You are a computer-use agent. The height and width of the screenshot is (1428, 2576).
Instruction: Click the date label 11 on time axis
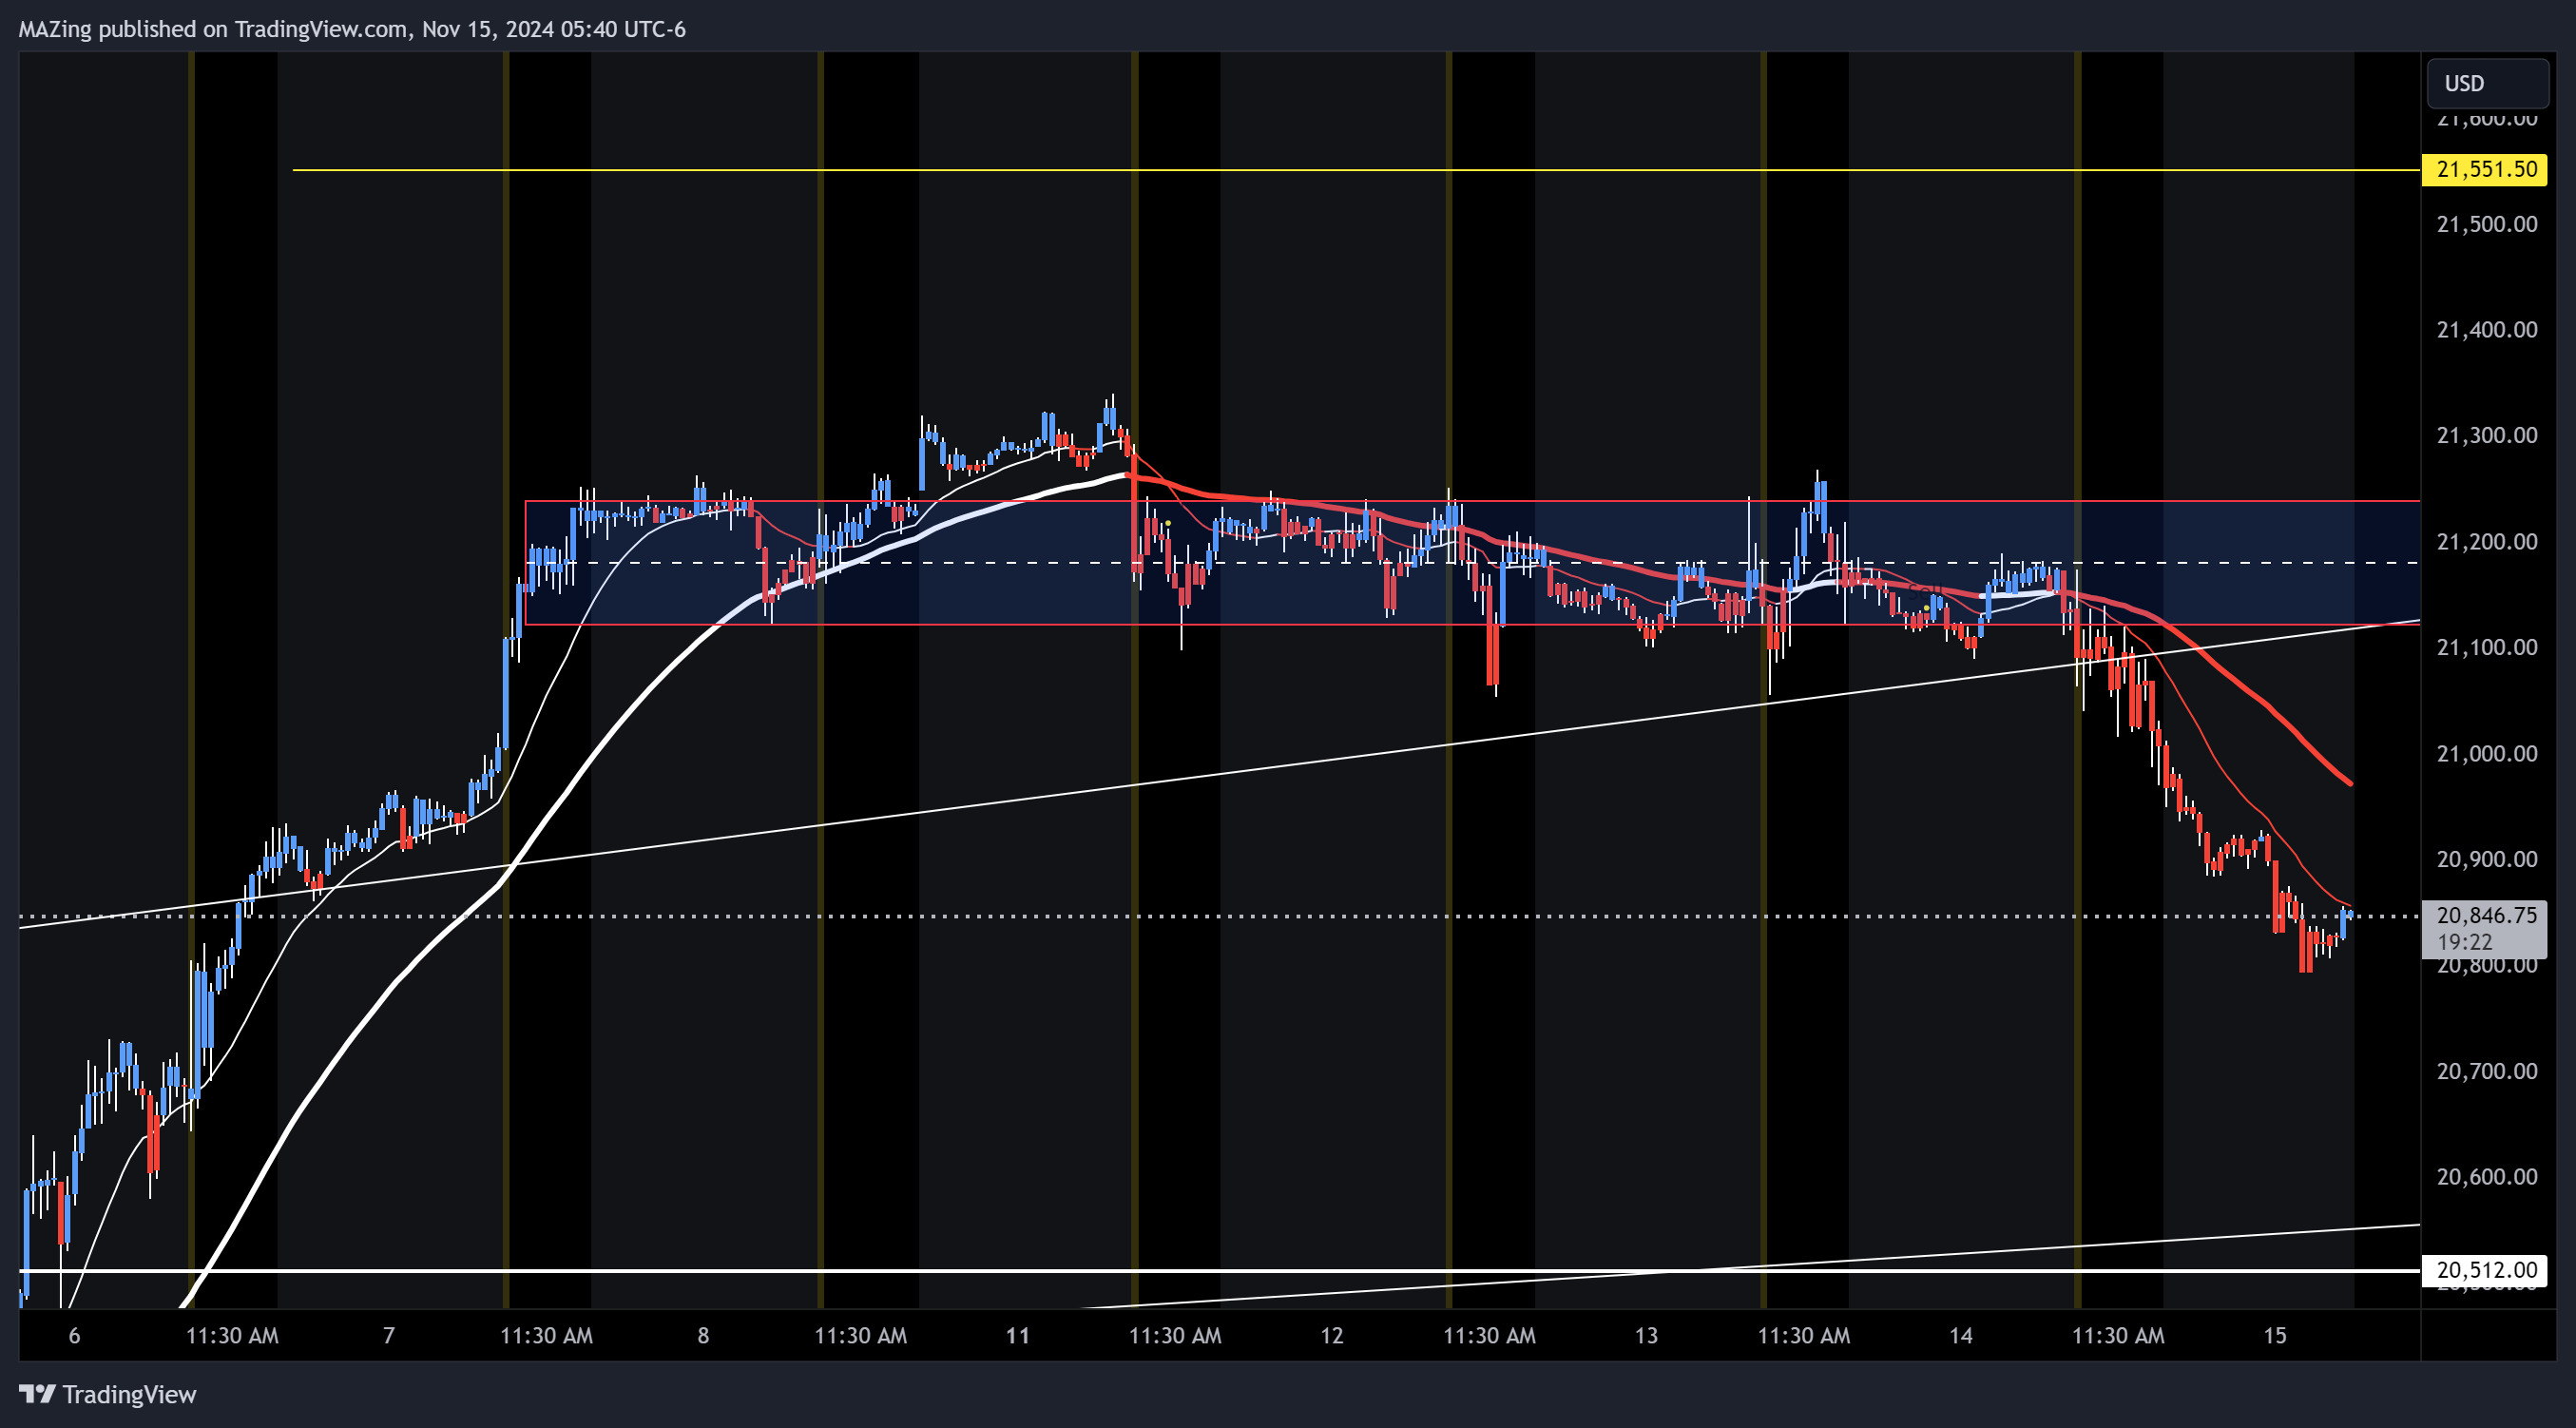[1017, 1335]
